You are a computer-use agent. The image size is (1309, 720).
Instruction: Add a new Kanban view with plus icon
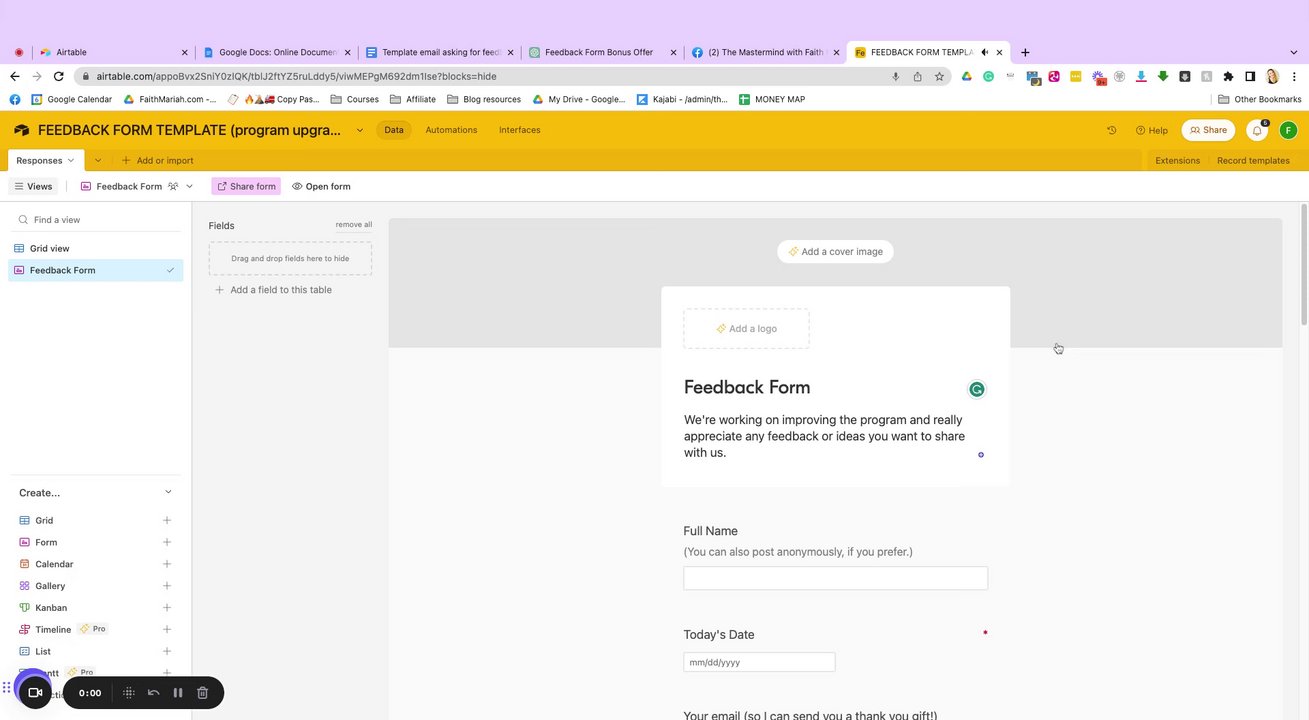pos(167,608)
